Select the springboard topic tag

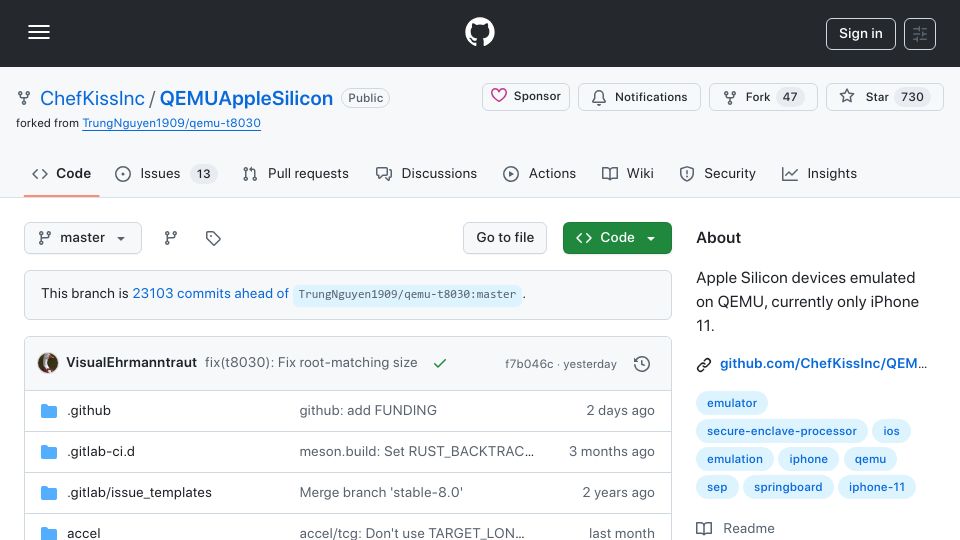(788, 487)
